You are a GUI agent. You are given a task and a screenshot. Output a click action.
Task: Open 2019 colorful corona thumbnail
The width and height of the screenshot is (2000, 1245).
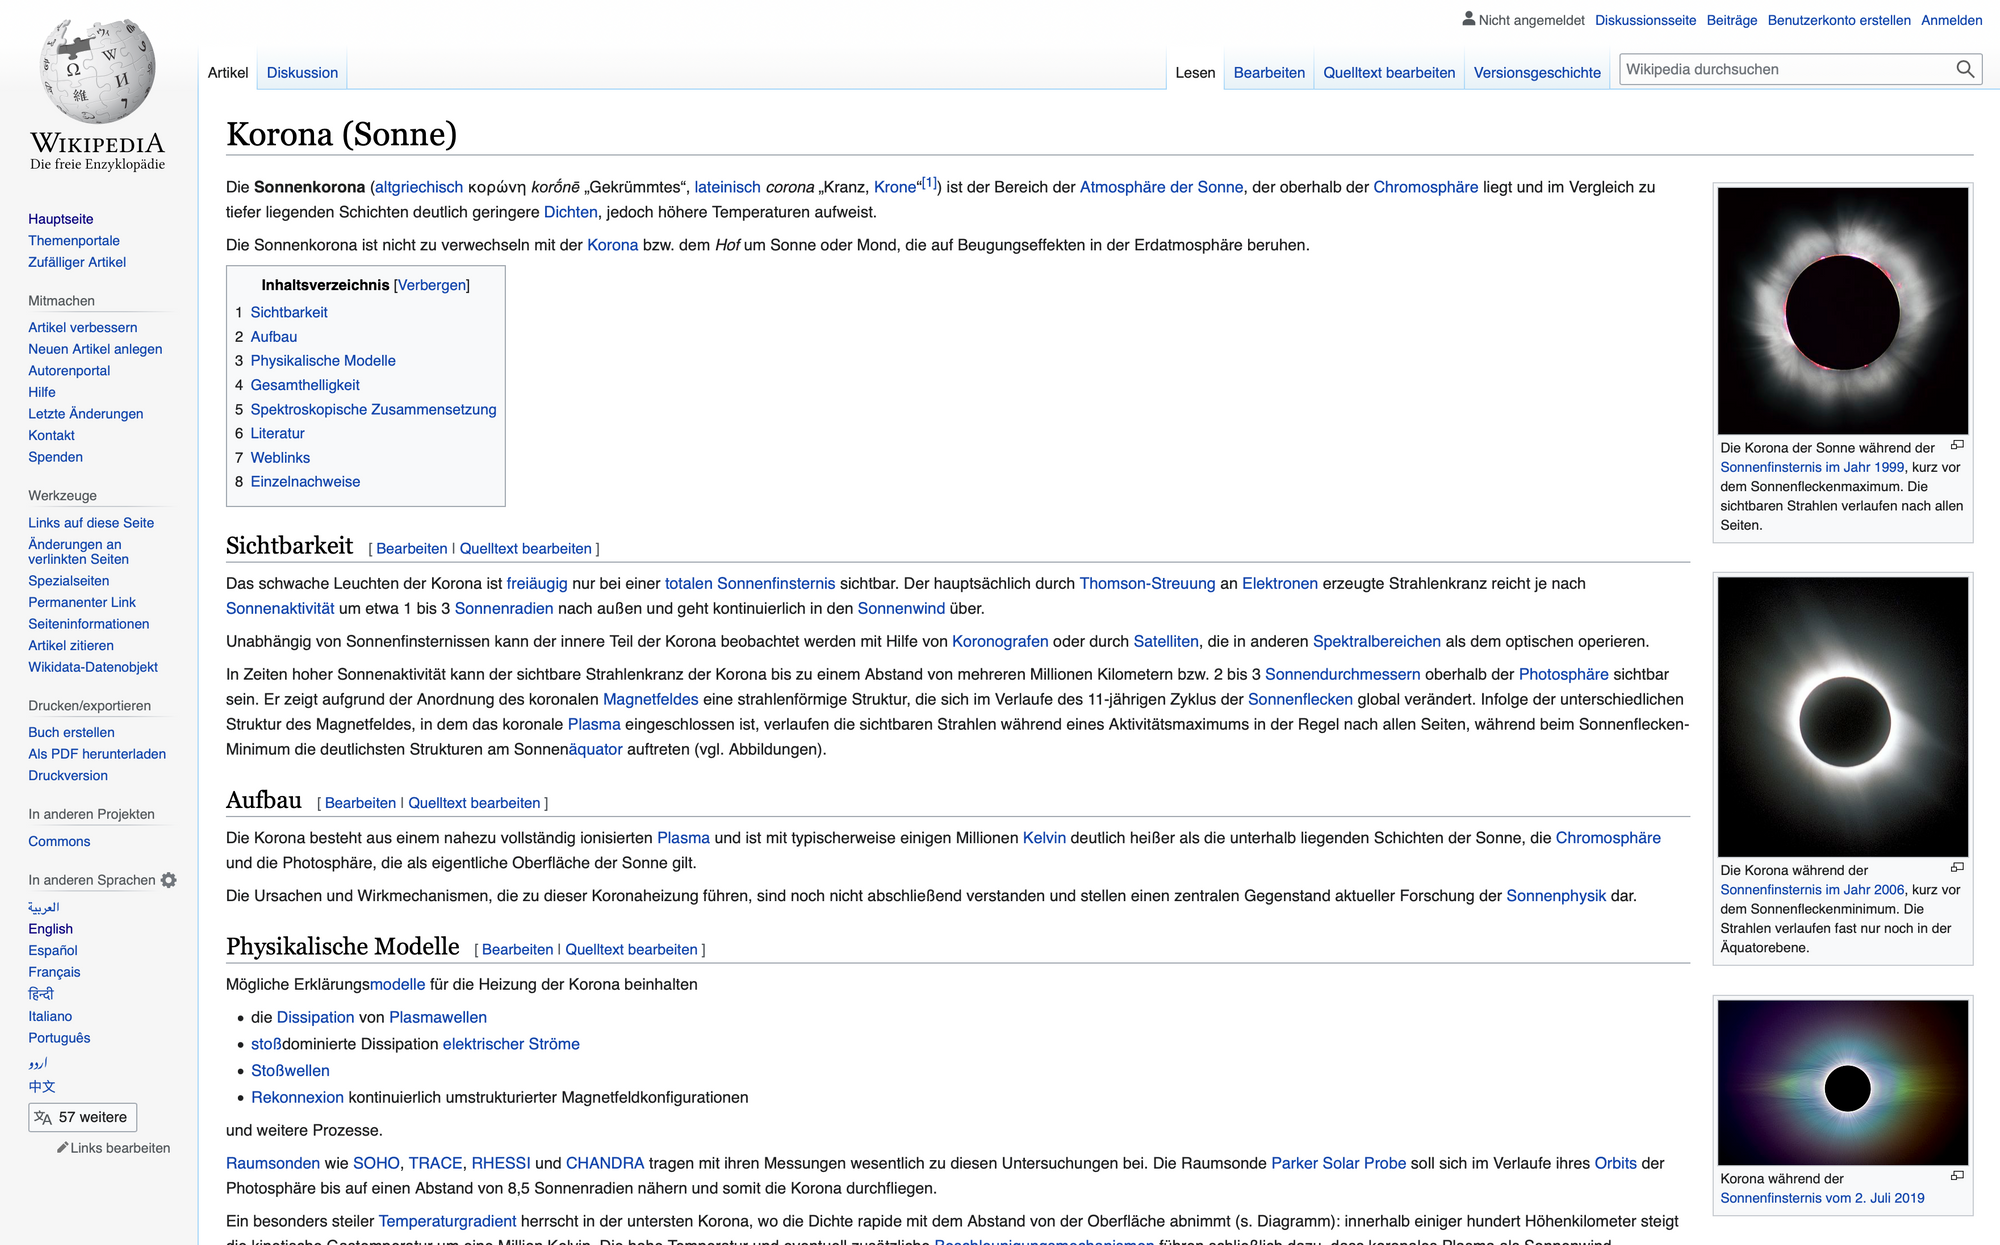click(1843, 1083)
